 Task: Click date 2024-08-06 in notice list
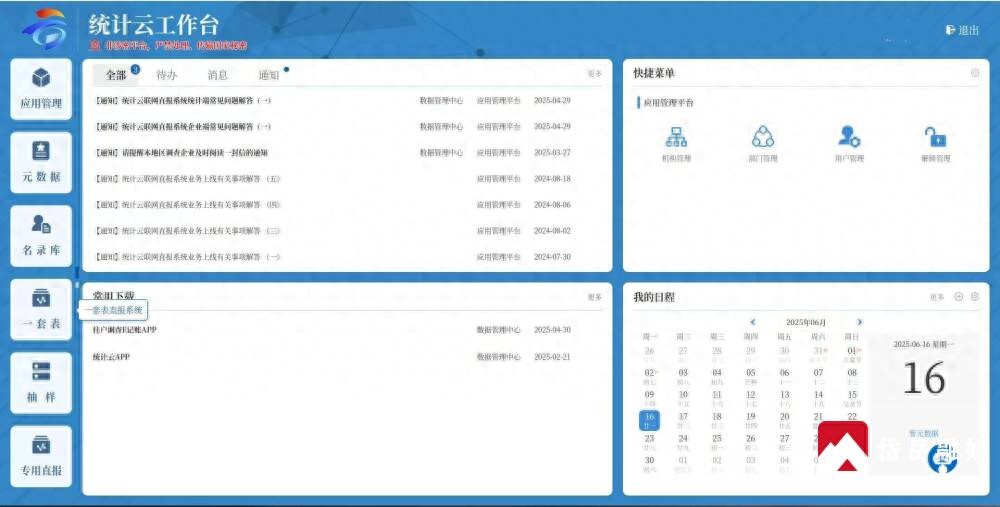point(552,205)
